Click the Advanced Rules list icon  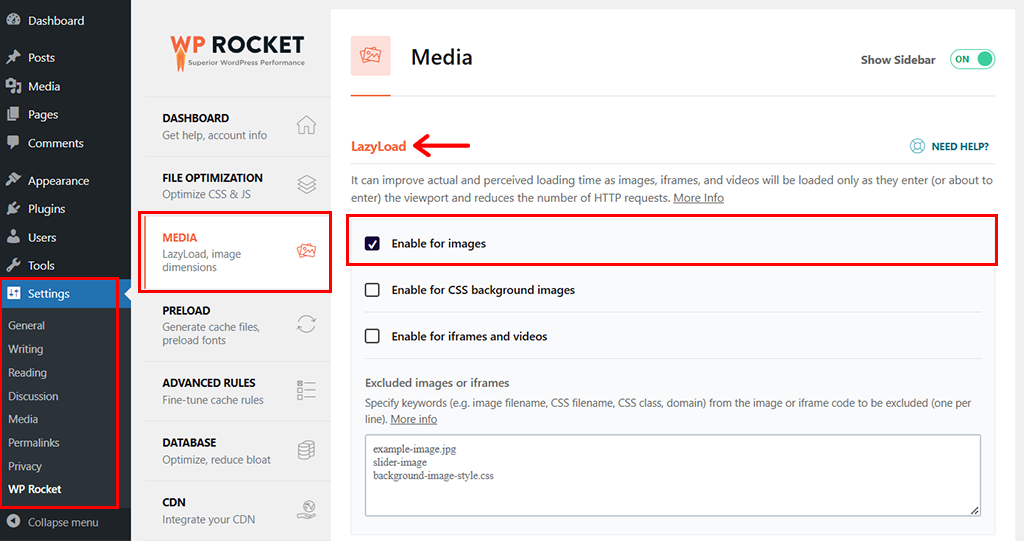[306, 390]
